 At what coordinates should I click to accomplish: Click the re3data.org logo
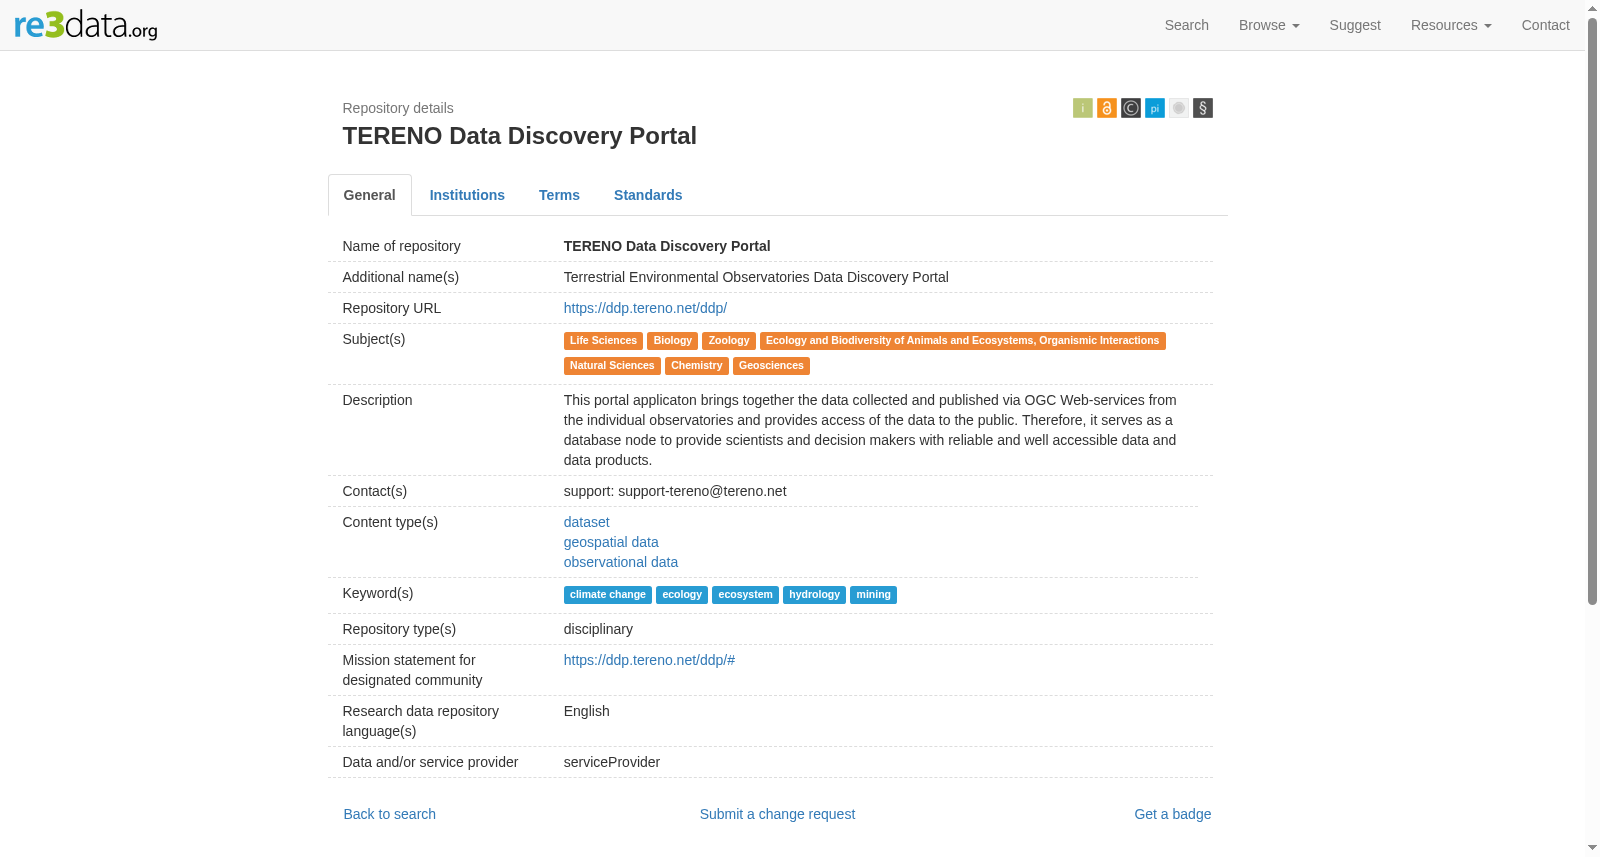click(x=86, y=25)
